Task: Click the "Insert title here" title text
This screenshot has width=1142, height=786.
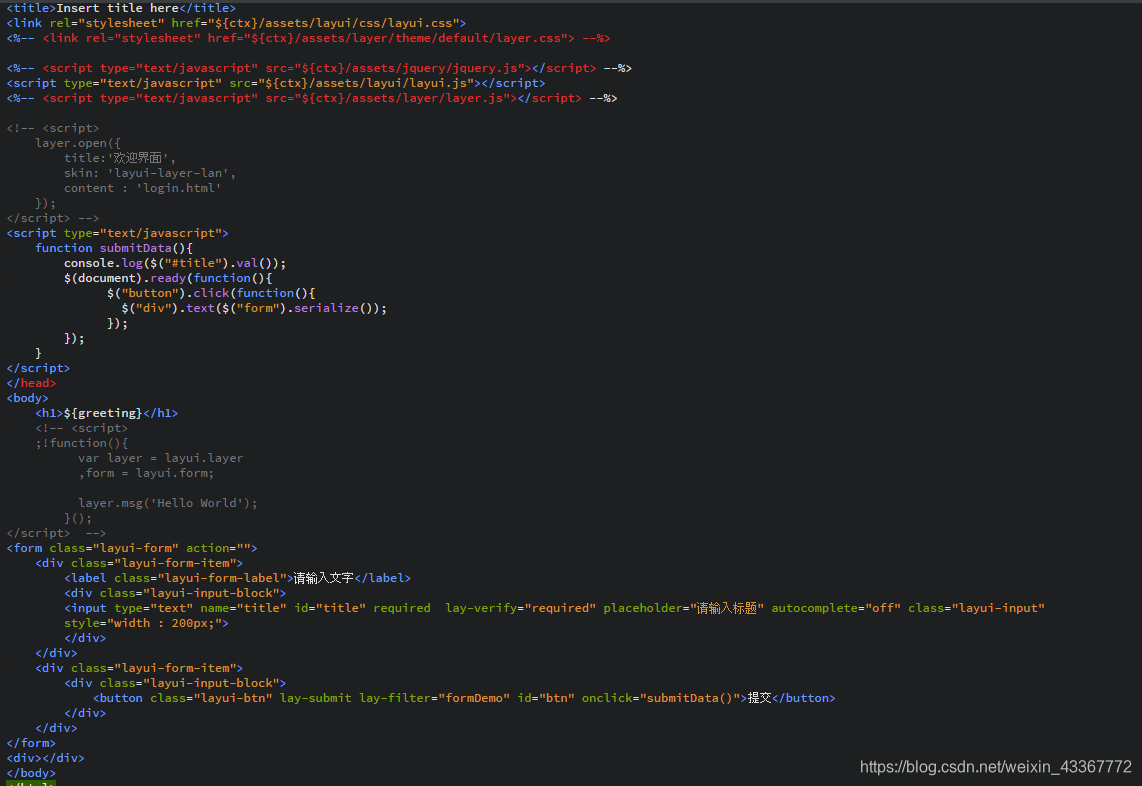Action: click(117, 8)
